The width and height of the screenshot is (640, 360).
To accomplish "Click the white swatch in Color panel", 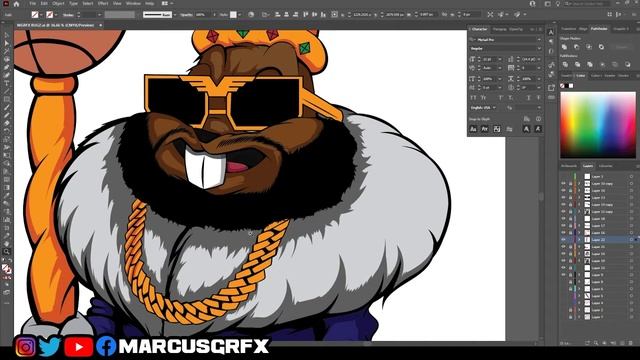I will tap(571, 86).
